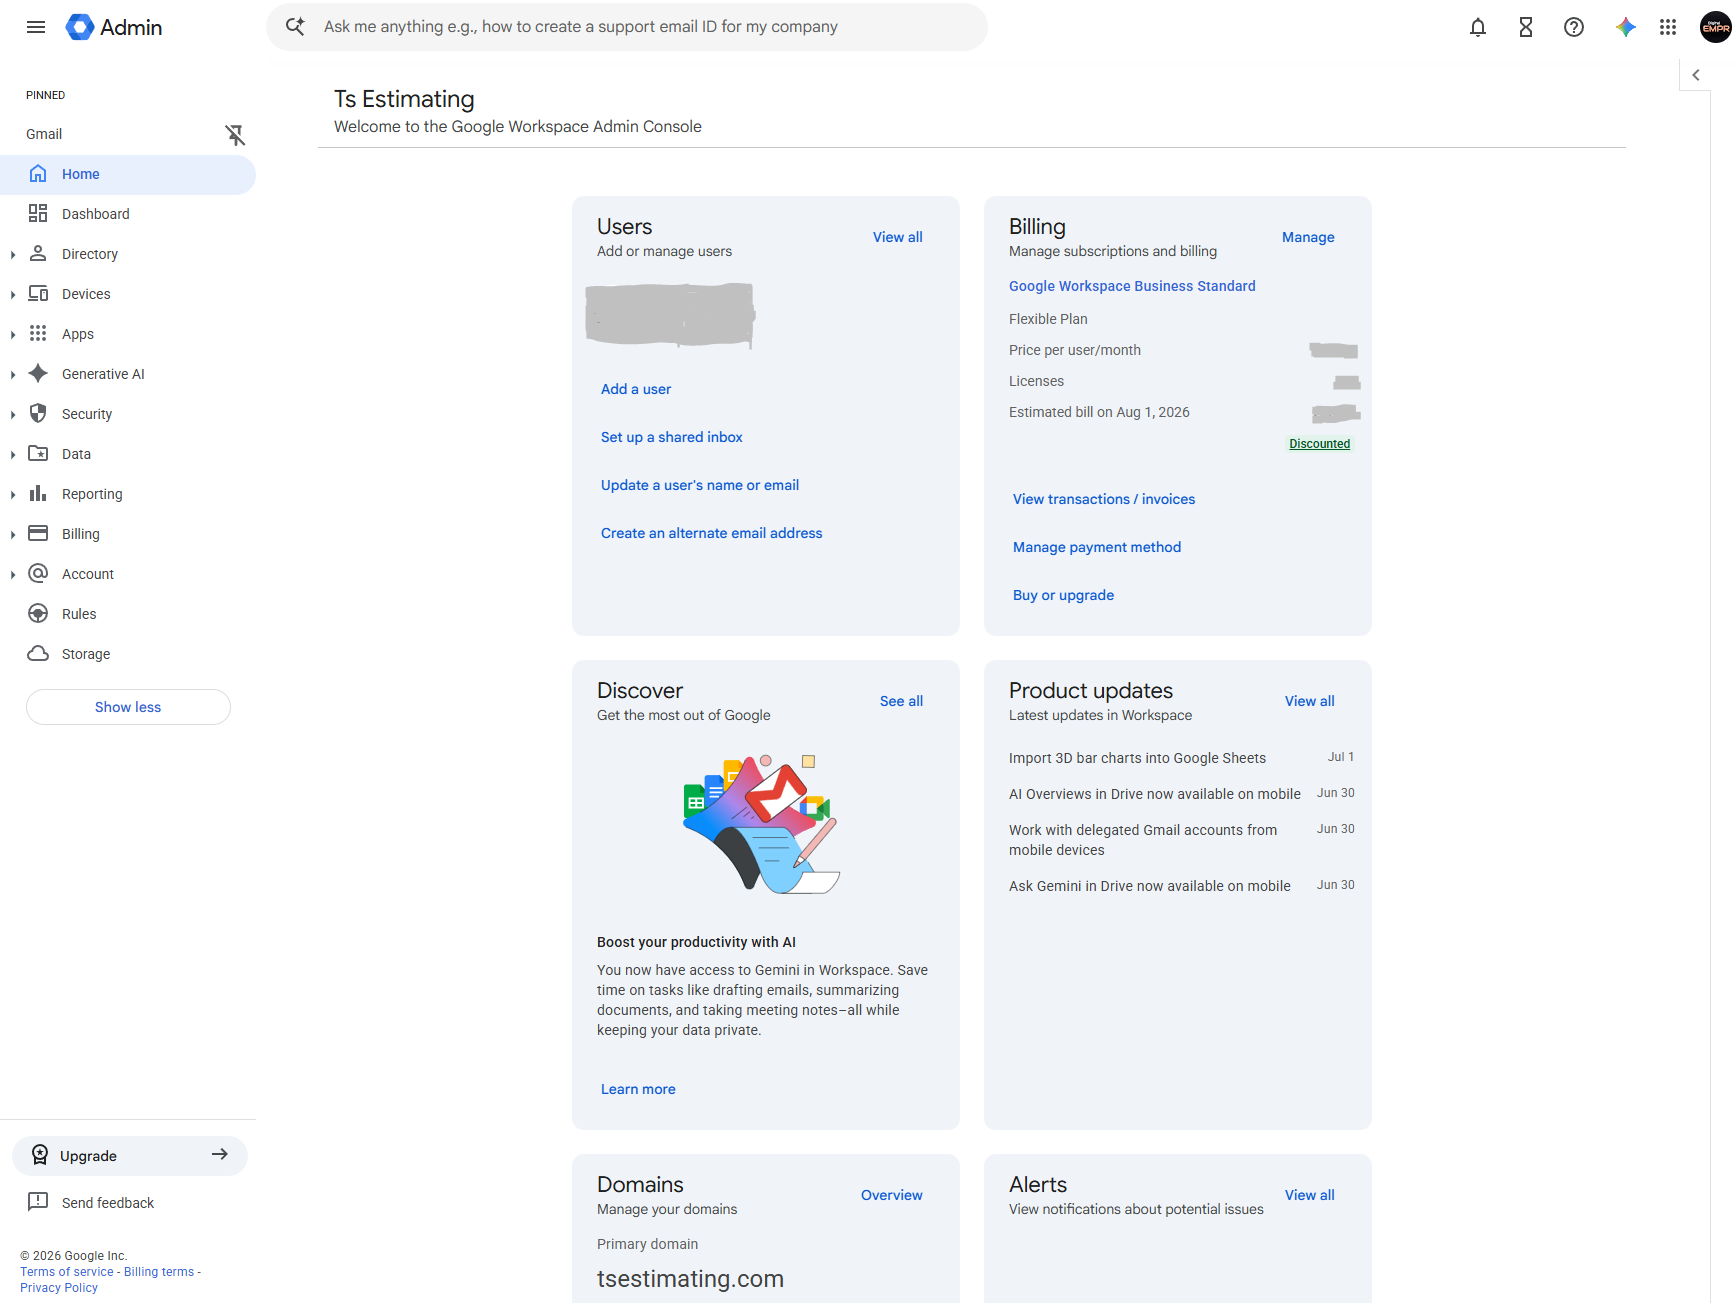The image size is (1736, 1303).
Task: Expand the Reporting section arrow
Action: click(x=12, y=495)
